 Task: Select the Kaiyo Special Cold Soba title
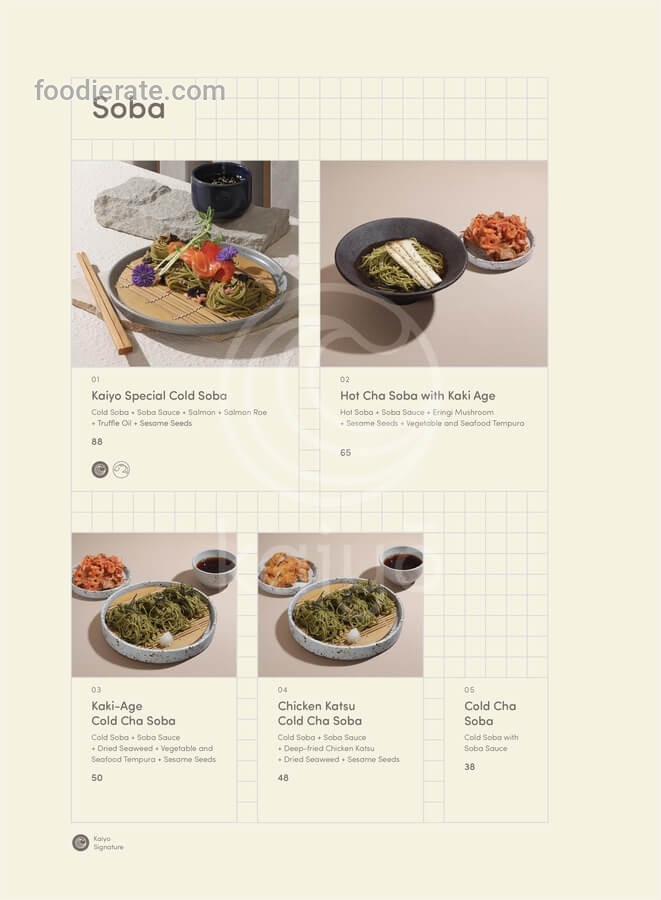[159, 395]
